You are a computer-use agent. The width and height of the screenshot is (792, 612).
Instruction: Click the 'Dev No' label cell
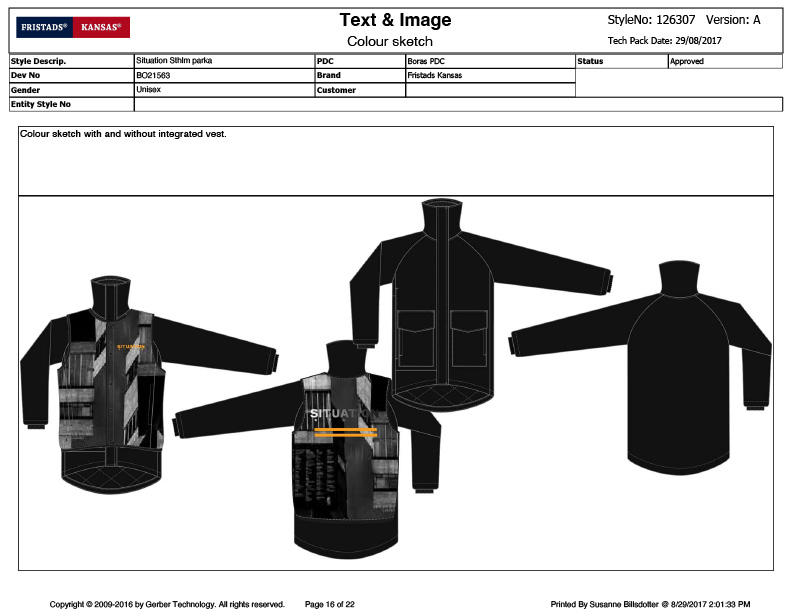(x=72, y=75)
